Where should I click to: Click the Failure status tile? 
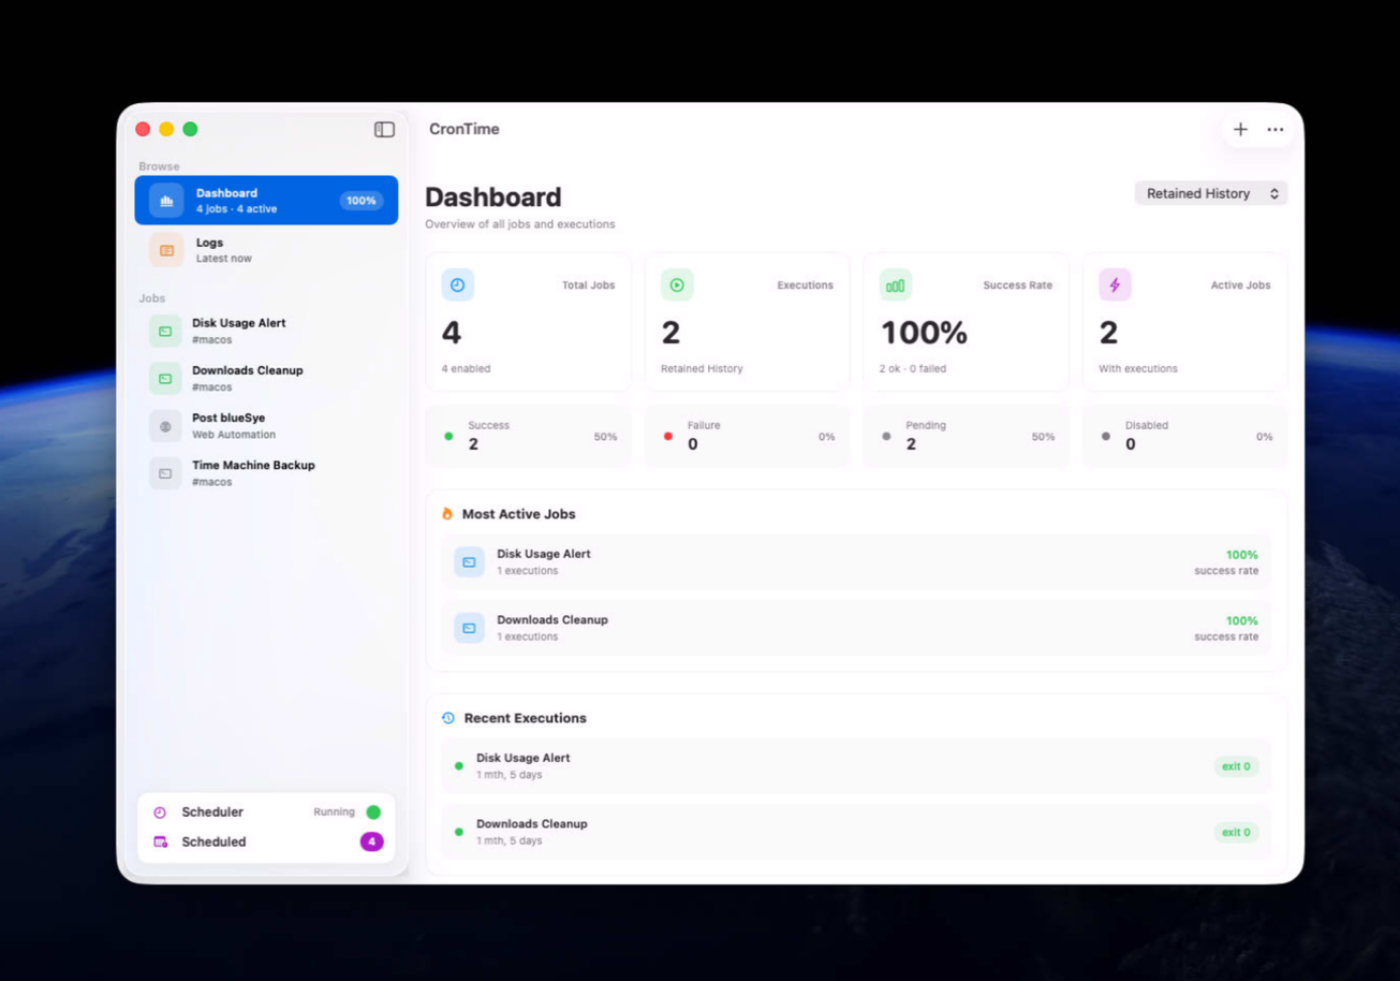pos(748,436)
